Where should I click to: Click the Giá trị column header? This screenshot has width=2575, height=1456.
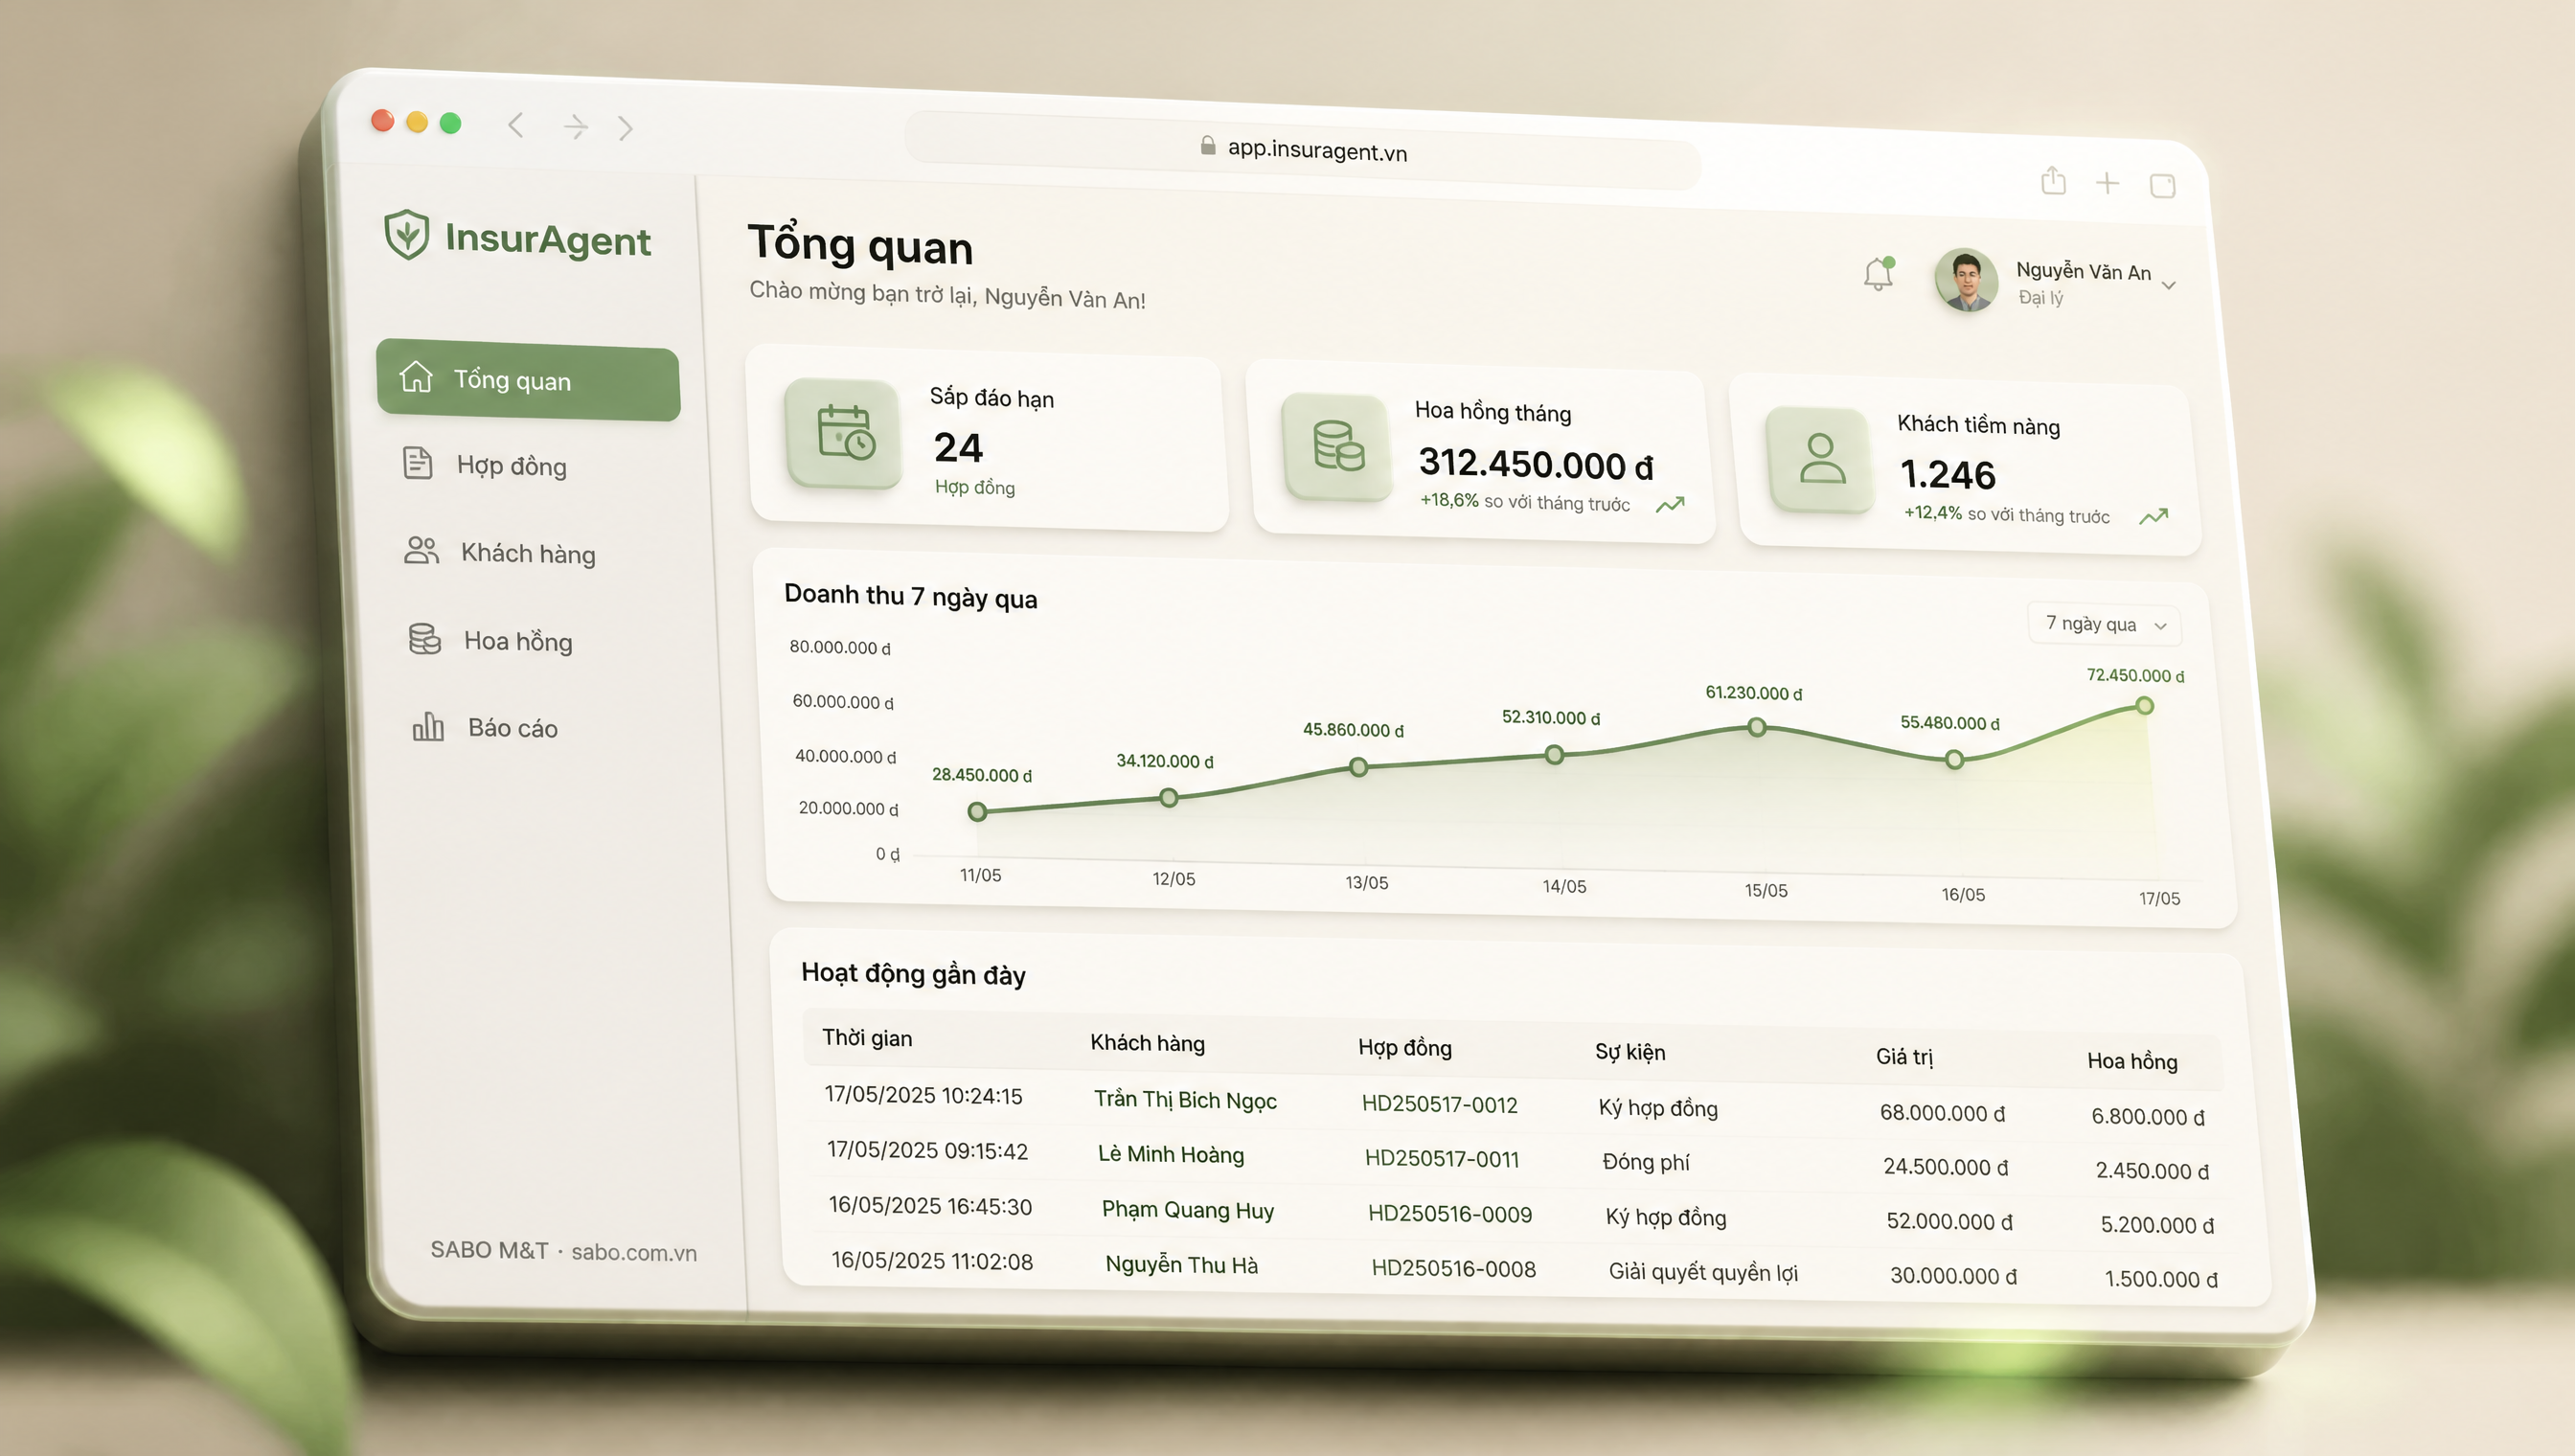[1904, 1057]
